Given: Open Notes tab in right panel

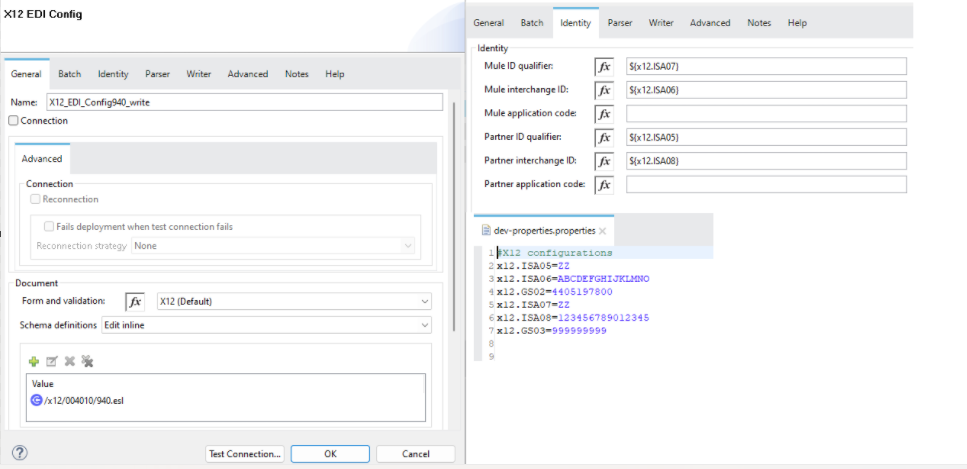Looking at the screenshot, I should click(x=759, y=23).
